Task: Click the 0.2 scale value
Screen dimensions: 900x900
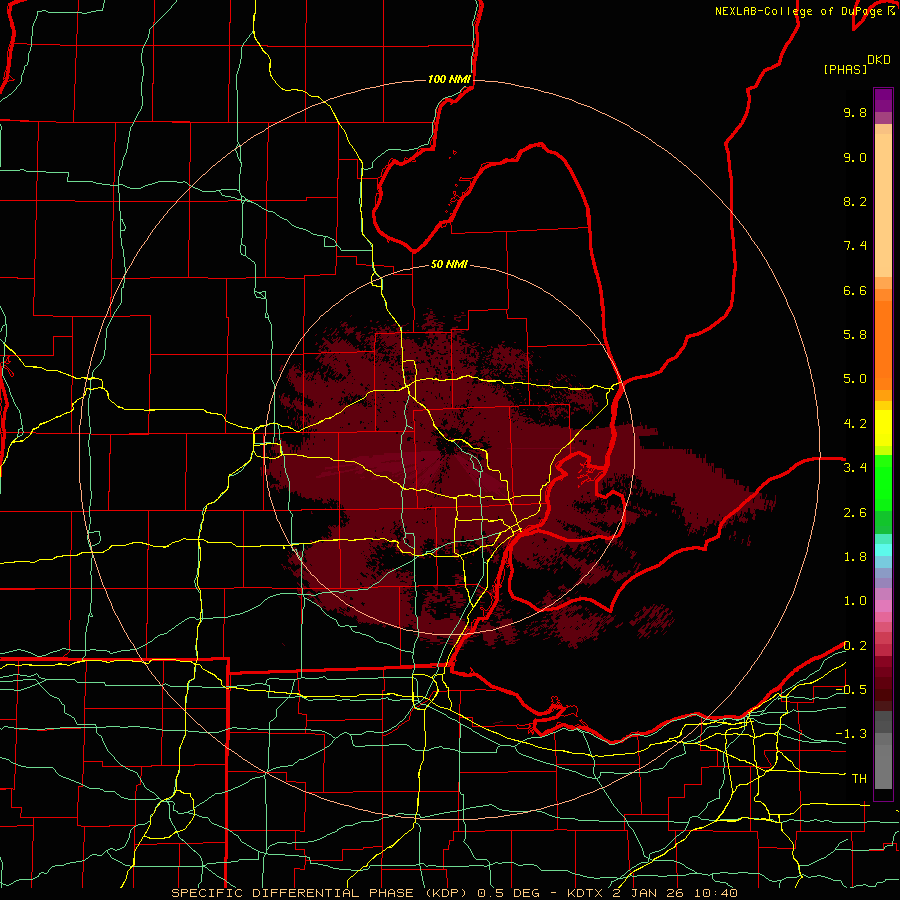Action: (855, 646)
